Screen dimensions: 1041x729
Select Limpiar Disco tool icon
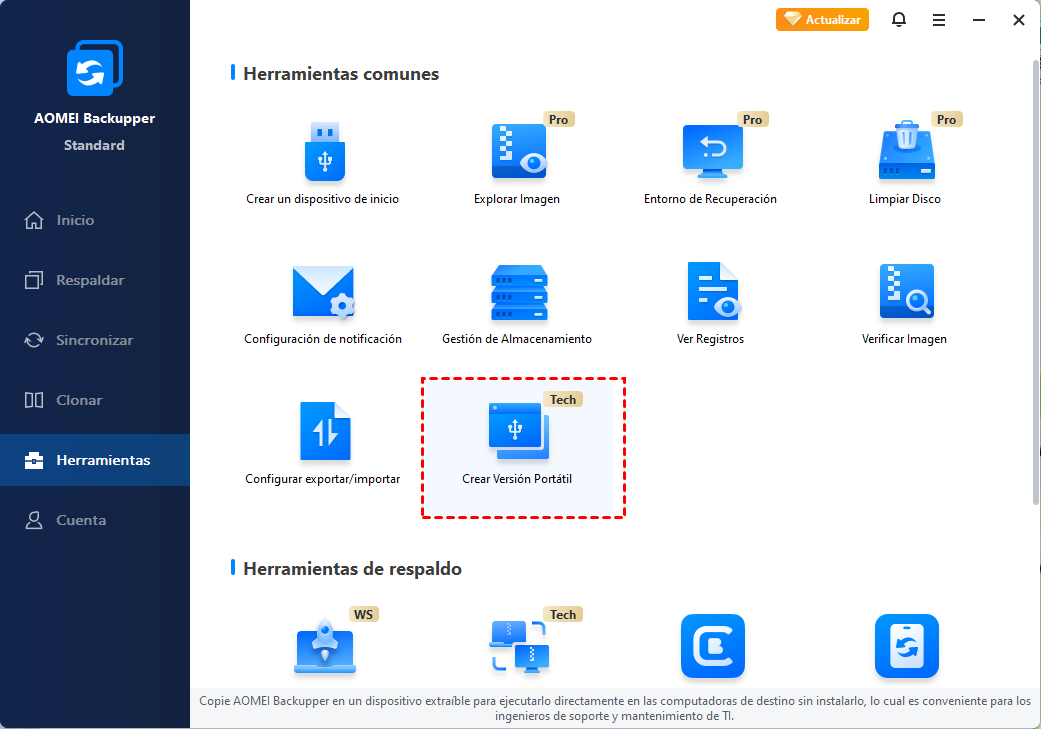907,150
